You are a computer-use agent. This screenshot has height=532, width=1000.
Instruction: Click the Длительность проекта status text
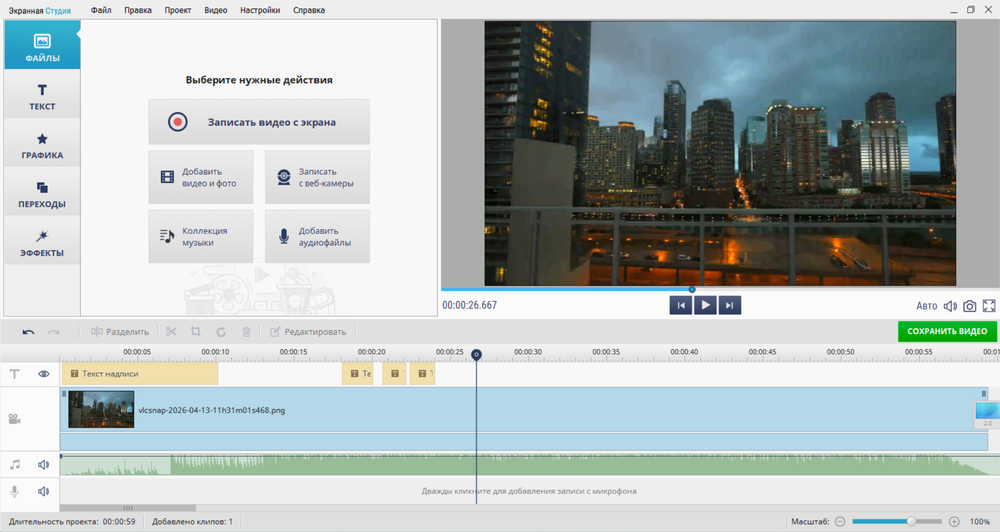point(72,522)
